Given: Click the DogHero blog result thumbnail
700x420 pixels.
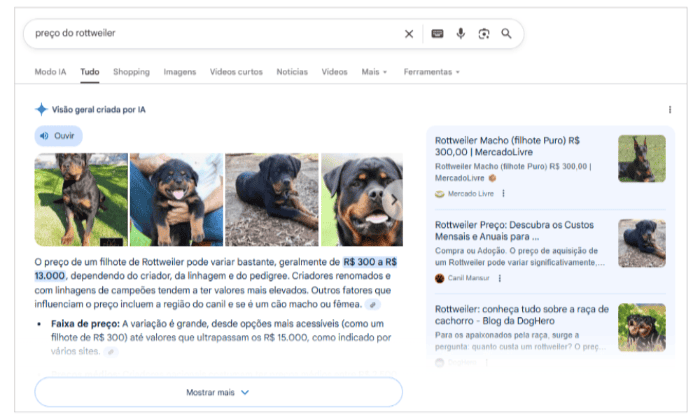Looking at the screenshot, I should coord(642,328).
